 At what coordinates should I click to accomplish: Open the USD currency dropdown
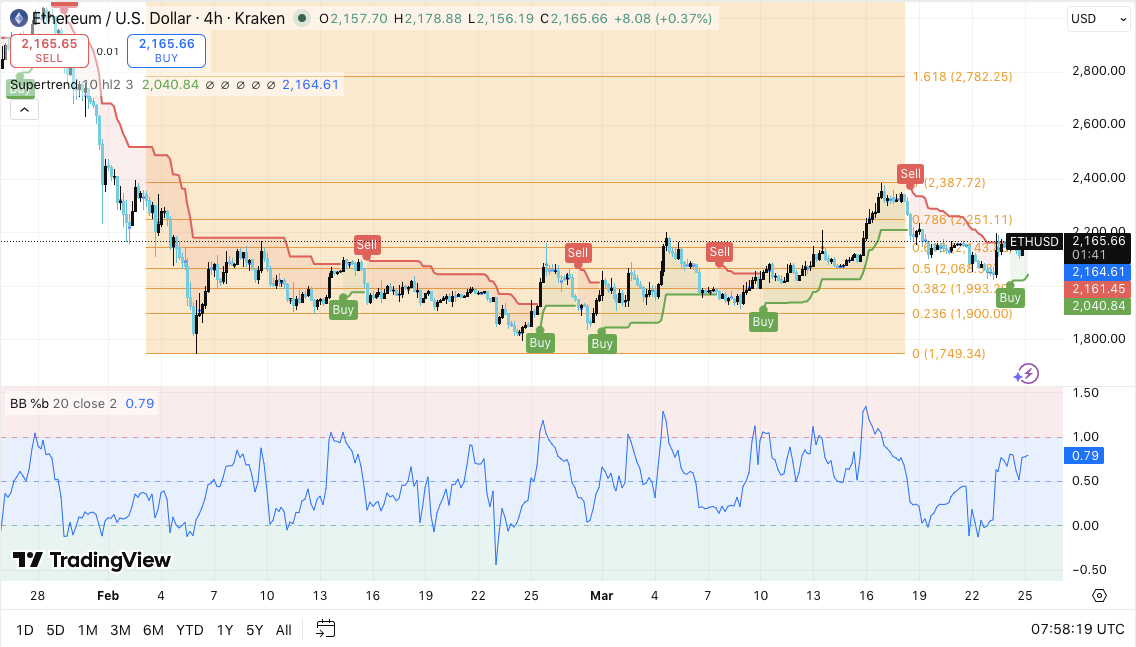tap(1095, 18)
